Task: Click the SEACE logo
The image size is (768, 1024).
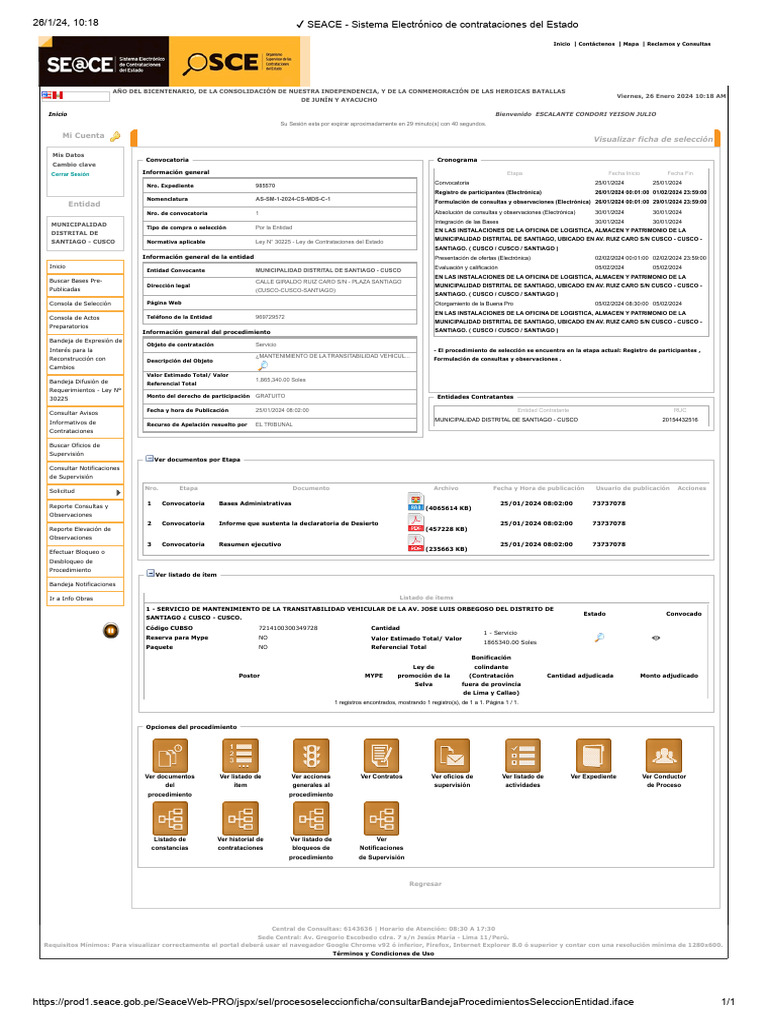Action: [104, 63]
